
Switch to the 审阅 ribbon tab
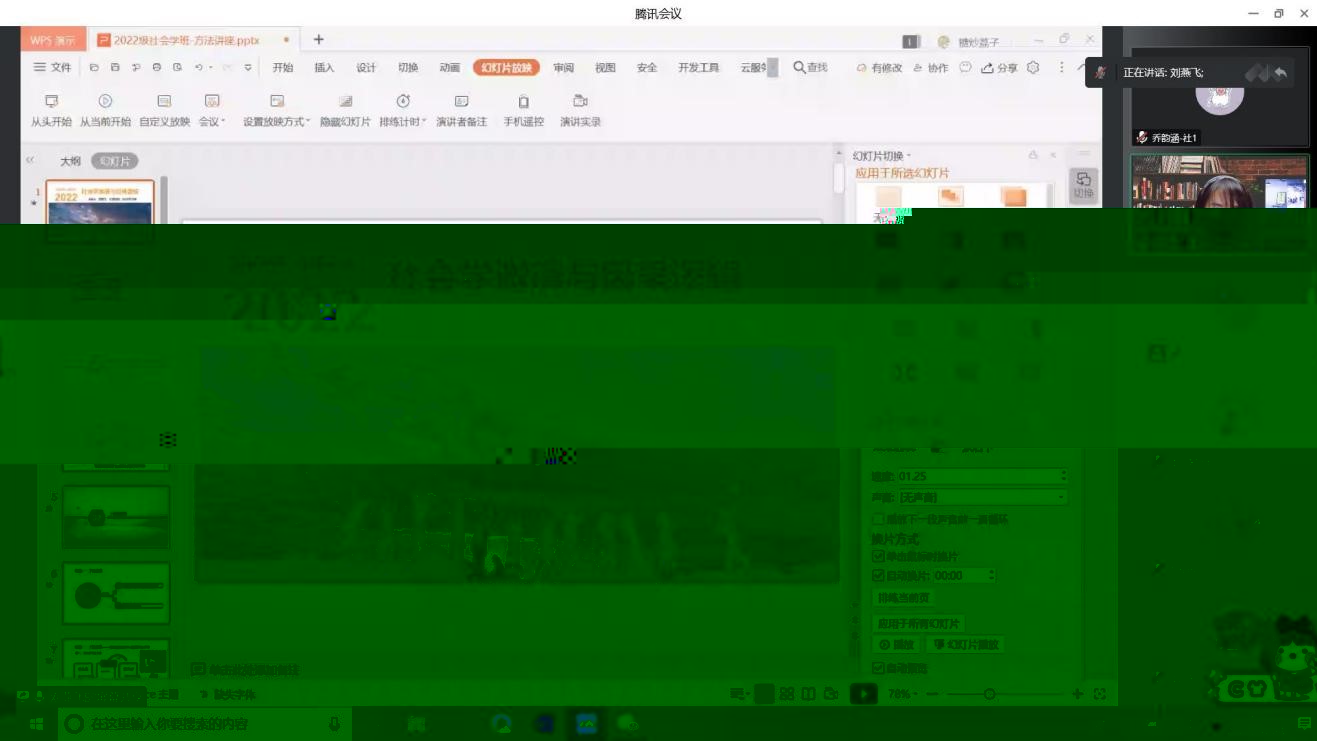click(x=564, y=67)
